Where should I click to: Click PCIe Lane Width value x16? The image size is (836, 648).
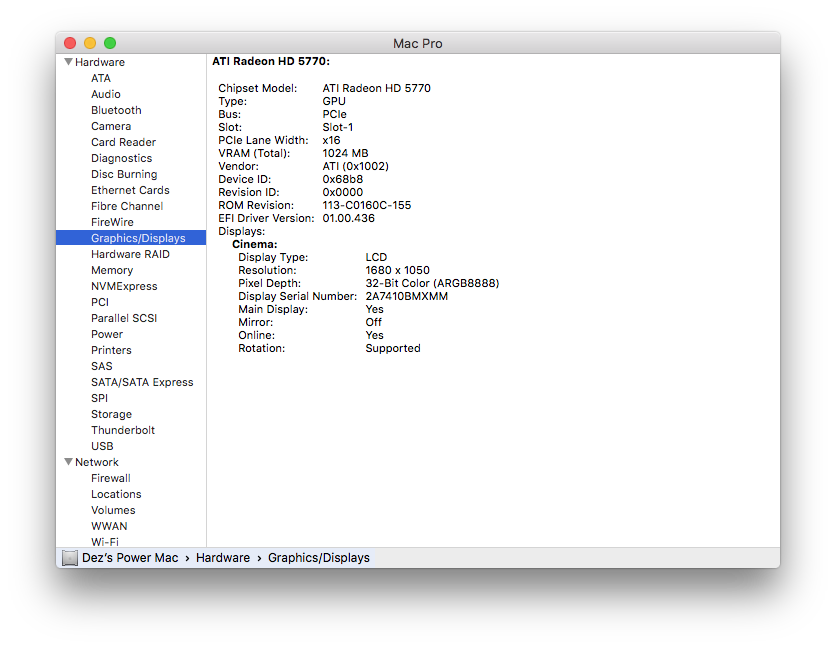point(331,140)
